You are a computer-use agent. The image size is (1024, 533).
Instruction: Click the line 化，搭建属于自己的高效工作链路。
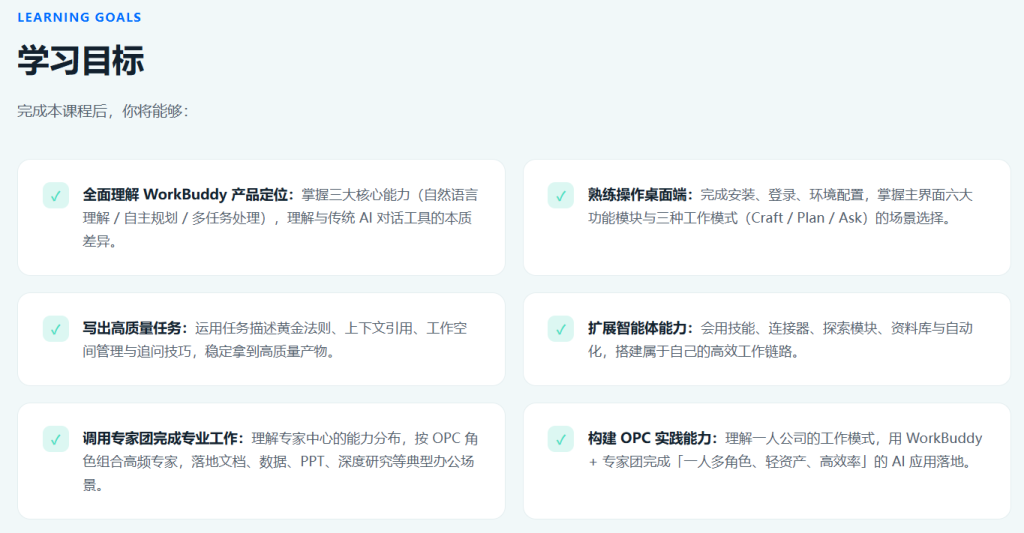click(x=694, y=351)
